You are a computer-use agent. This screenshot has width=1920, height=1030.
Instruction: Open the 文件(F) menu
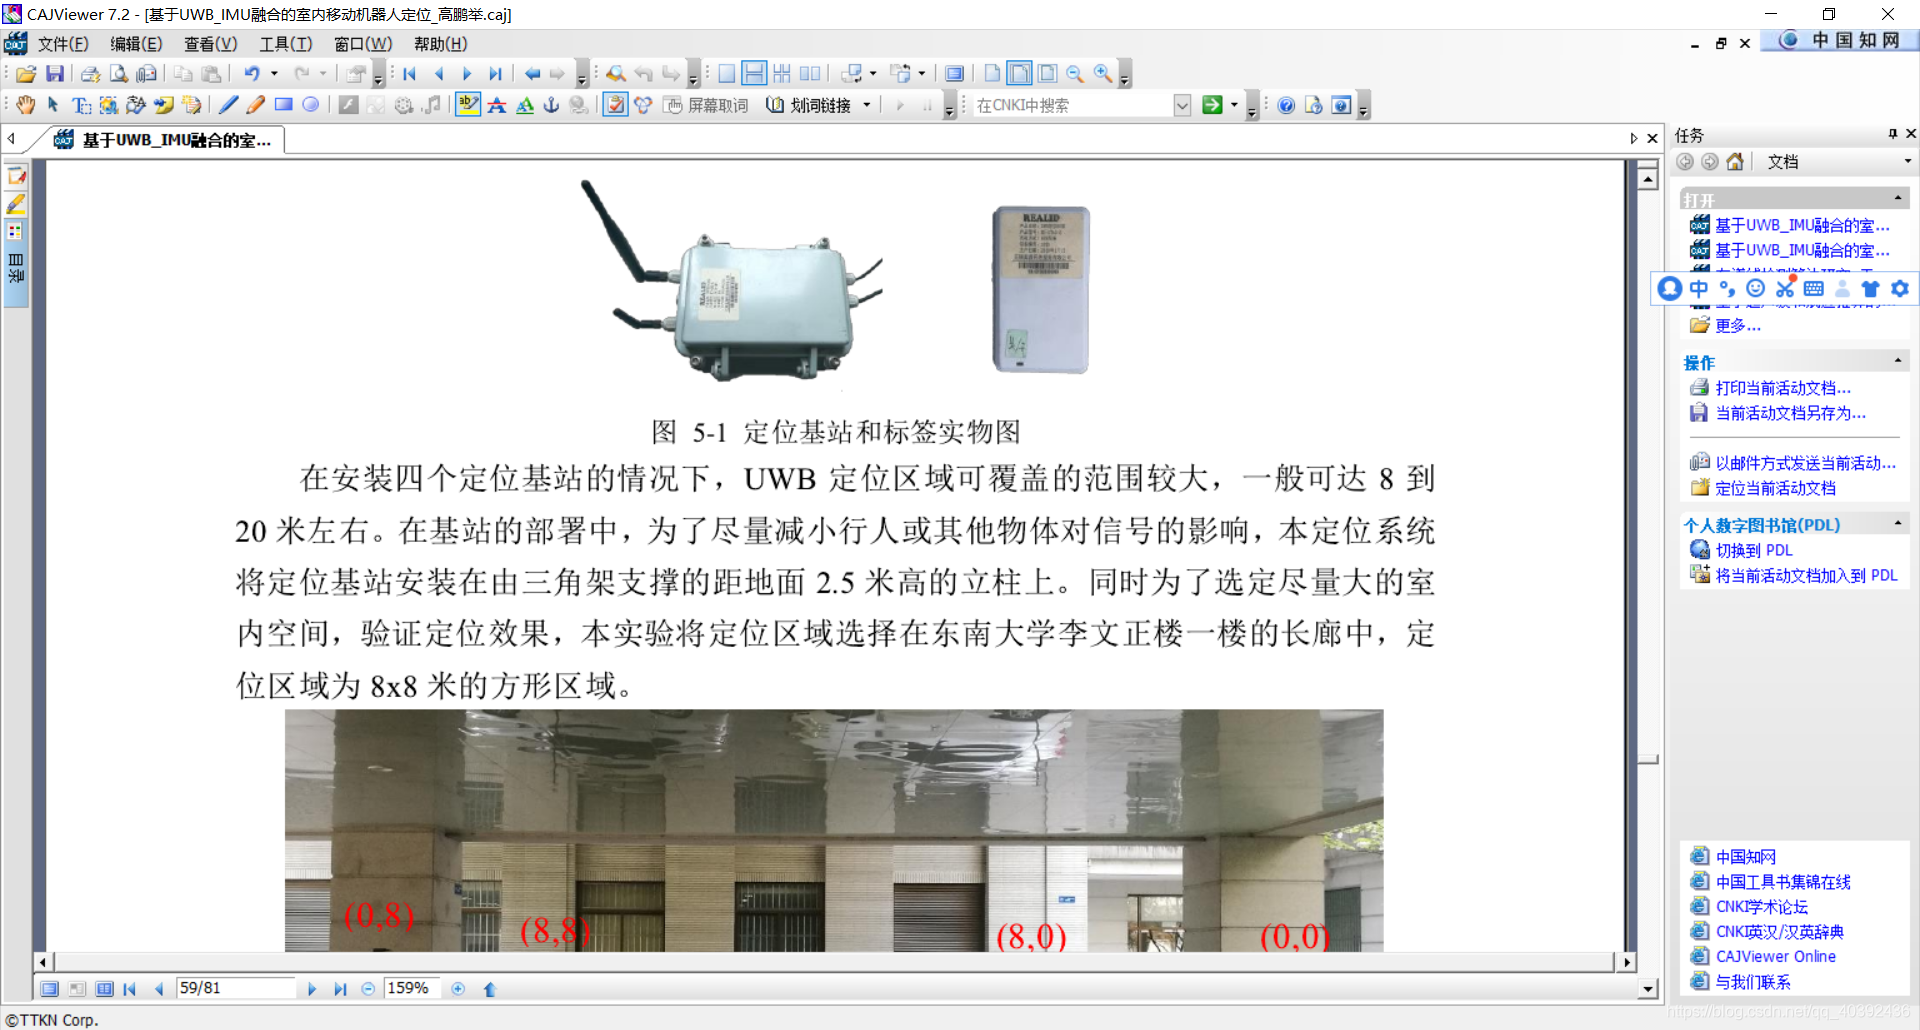pos(63,44)
